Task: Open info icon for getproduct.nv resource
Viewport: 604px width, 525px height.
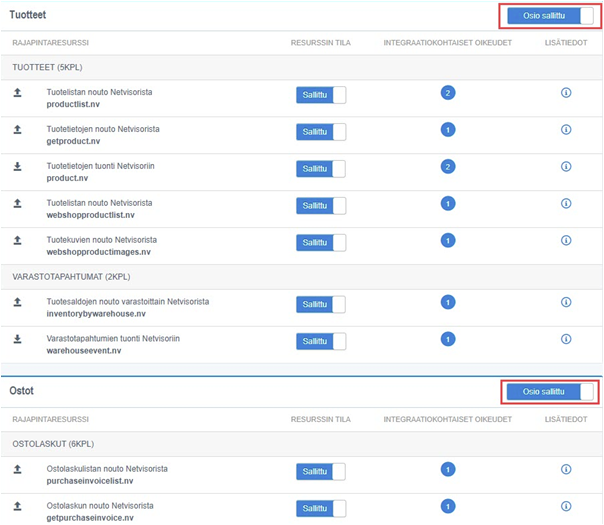Action: (565, 130)
